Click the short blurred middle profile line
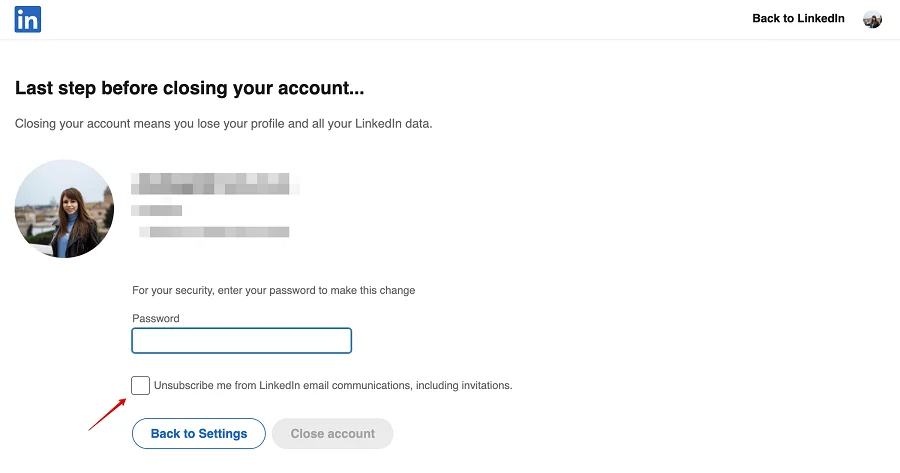Viewport: 900px width, 473px height. pos(157,210)
